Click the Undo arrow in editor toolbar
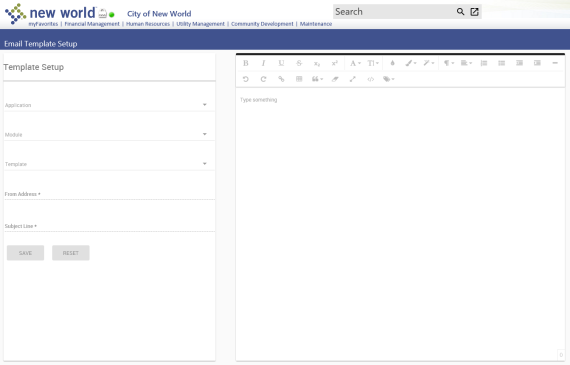This screenshot has width=570, height=365. (x=246, y=79)
